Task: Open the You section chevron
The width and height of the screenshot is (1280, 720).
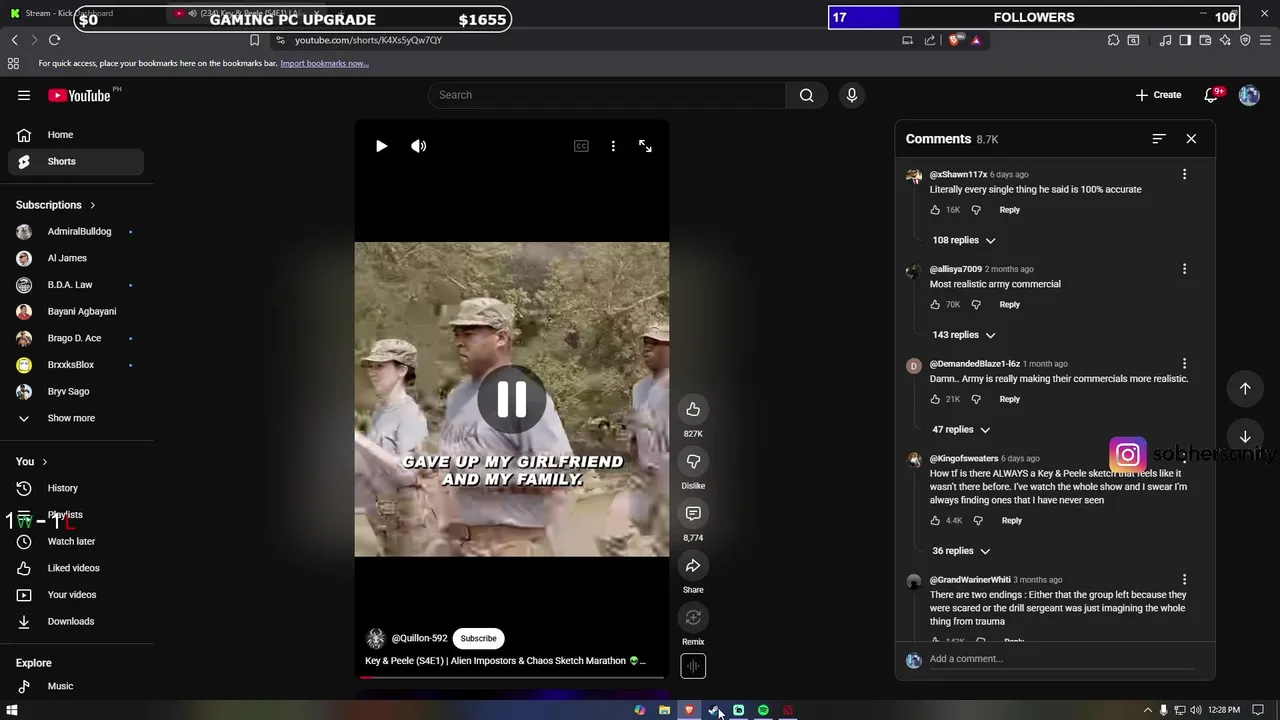Action: (x=44, y=461)
